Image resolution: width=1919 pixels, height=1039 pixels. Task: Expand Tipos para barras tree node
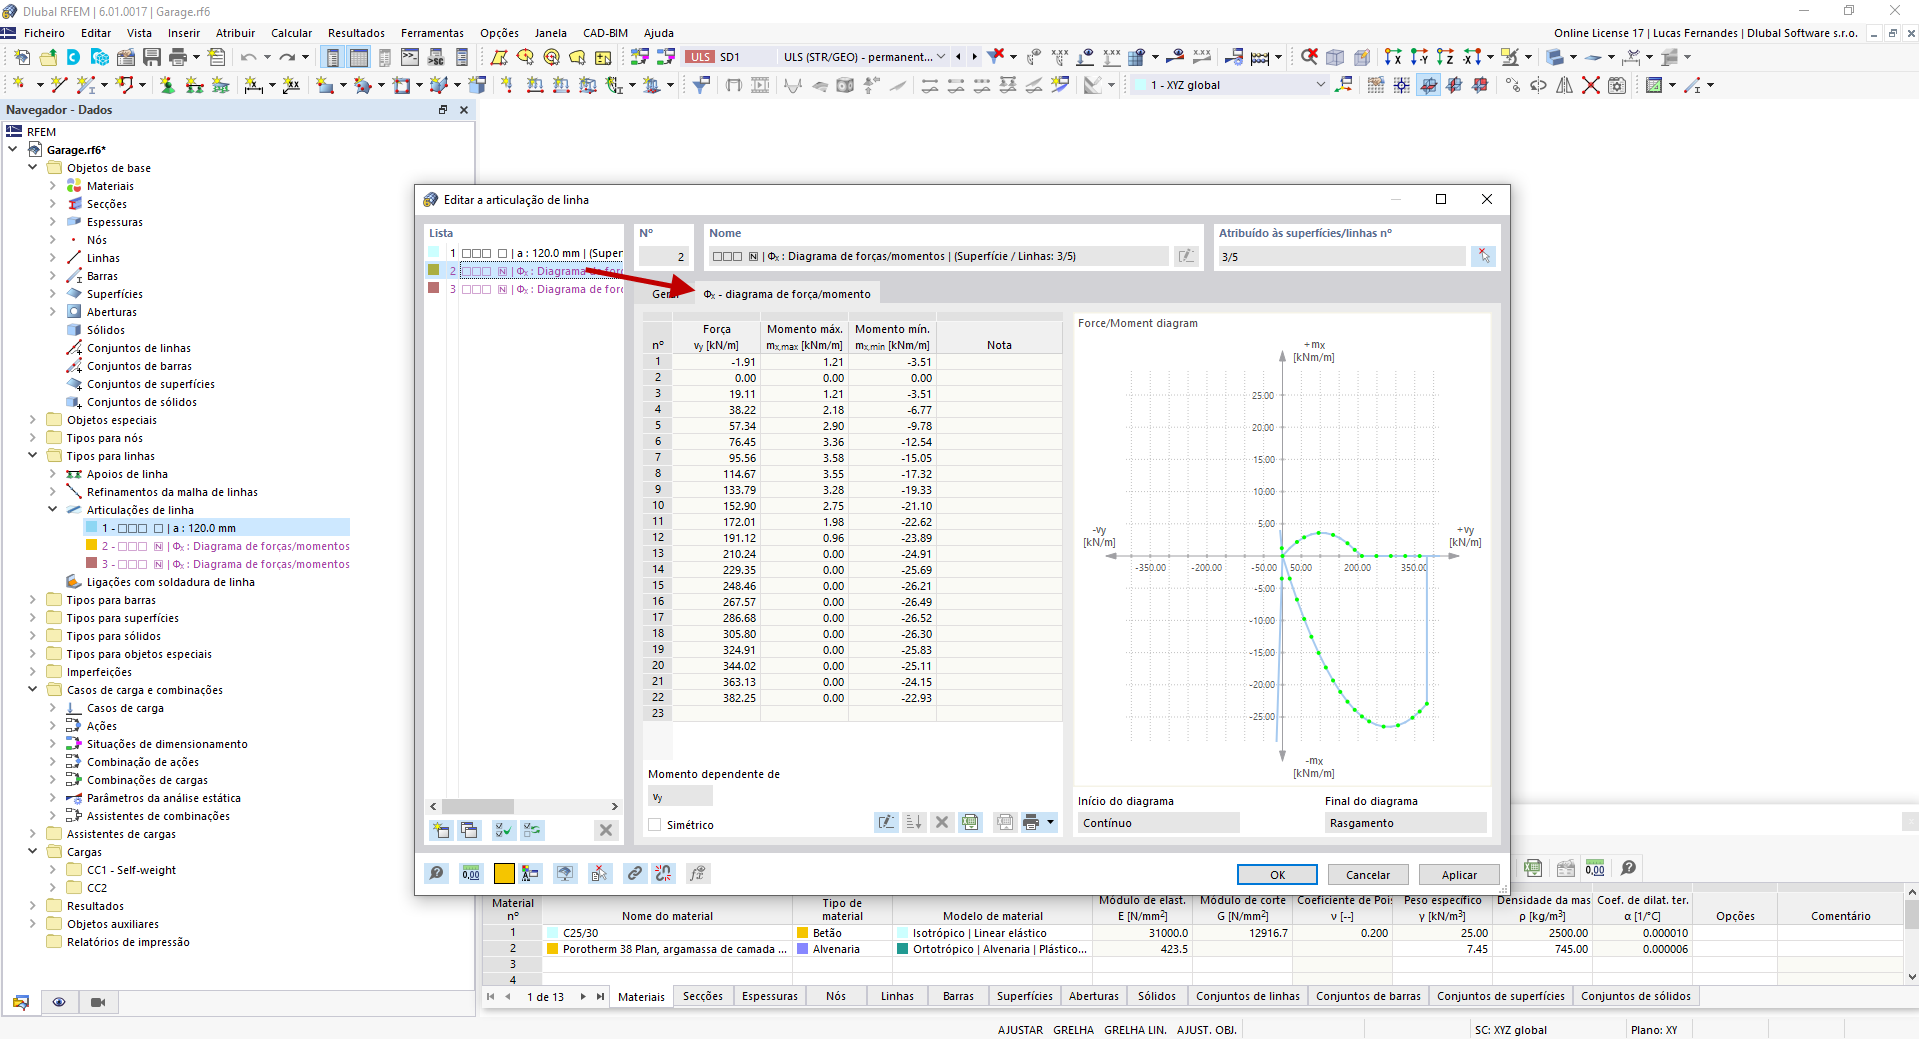point(33,600)
